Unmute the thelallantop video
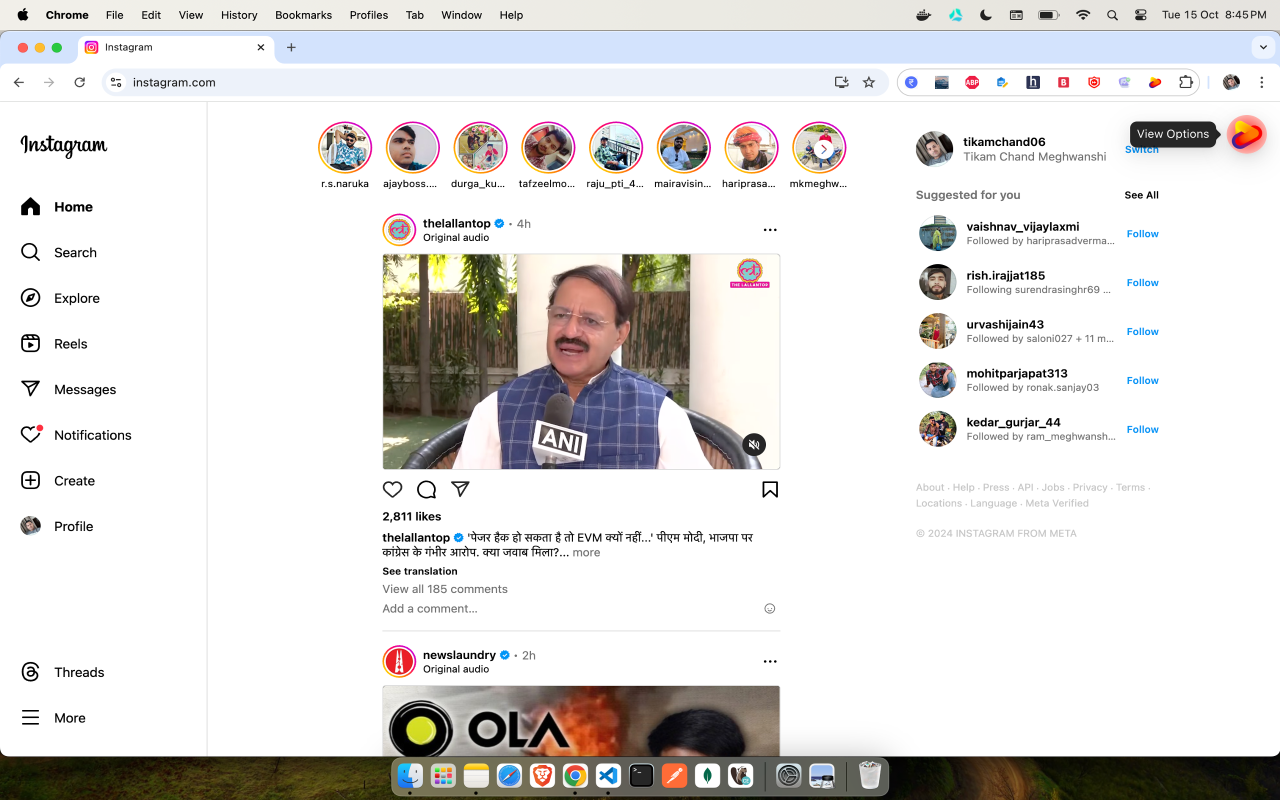Viewport: 1280px width, 800px height. (x=754, y=444)
